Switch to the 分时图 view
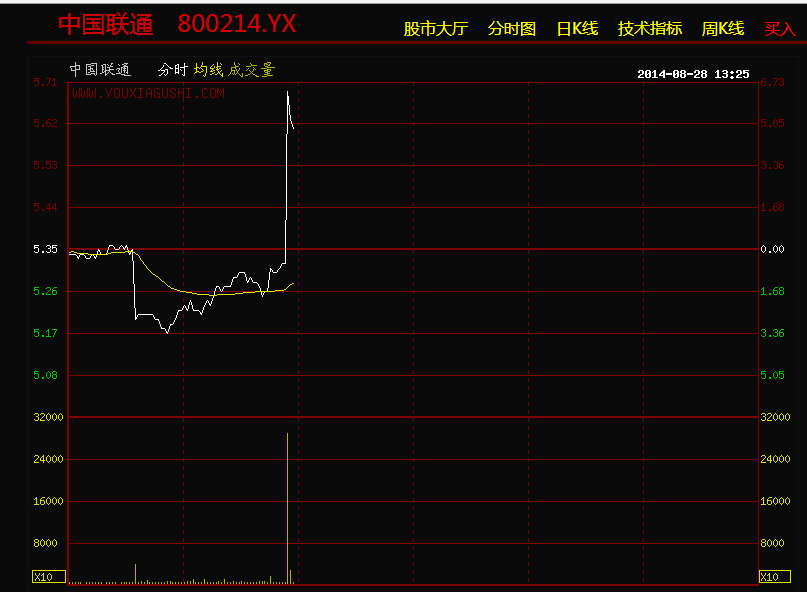 tap(512, 29)
